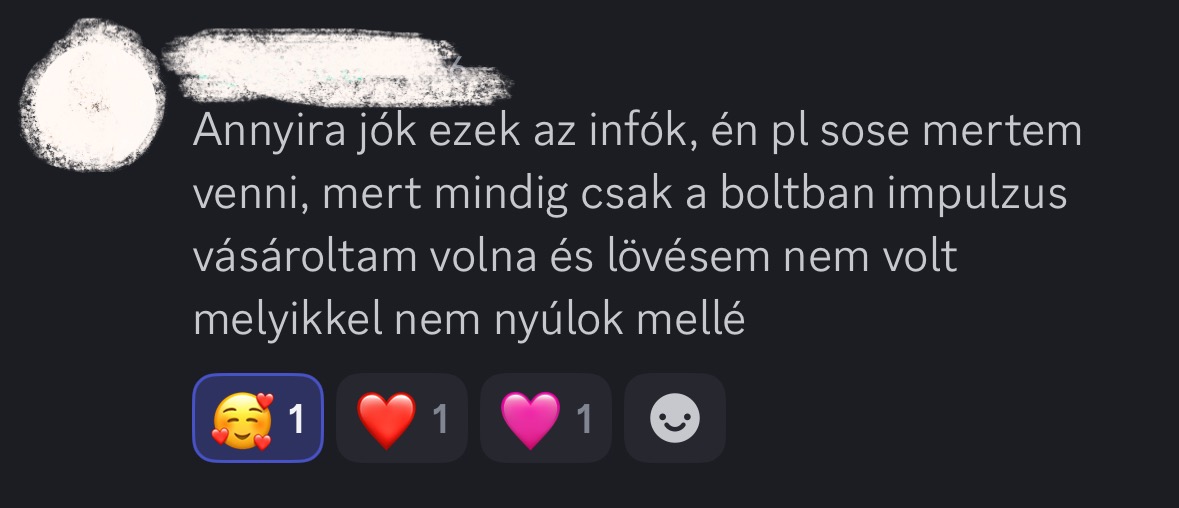
Task: Click the count beside the red heart
Action: pos(441,419)
